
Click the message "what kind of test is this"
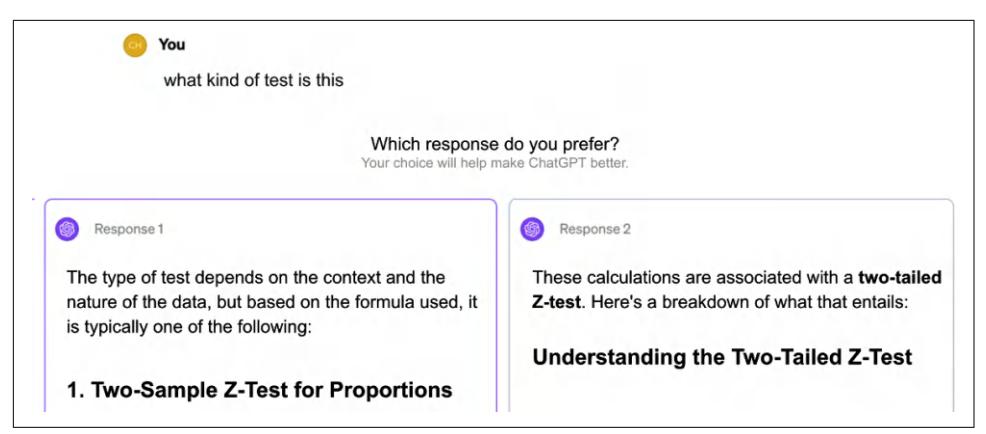(x=253, y=80)
